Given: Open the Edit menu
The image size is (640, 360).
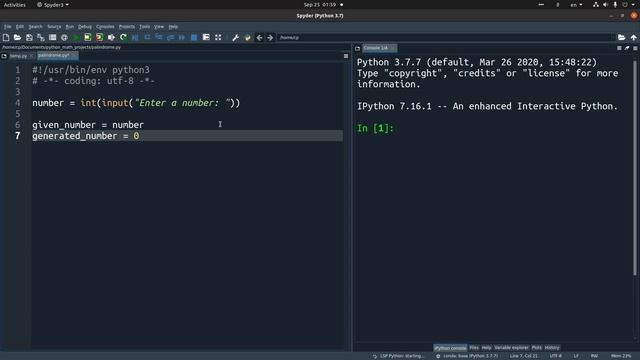Looking at the screenshot, I should tap(20, 27).
